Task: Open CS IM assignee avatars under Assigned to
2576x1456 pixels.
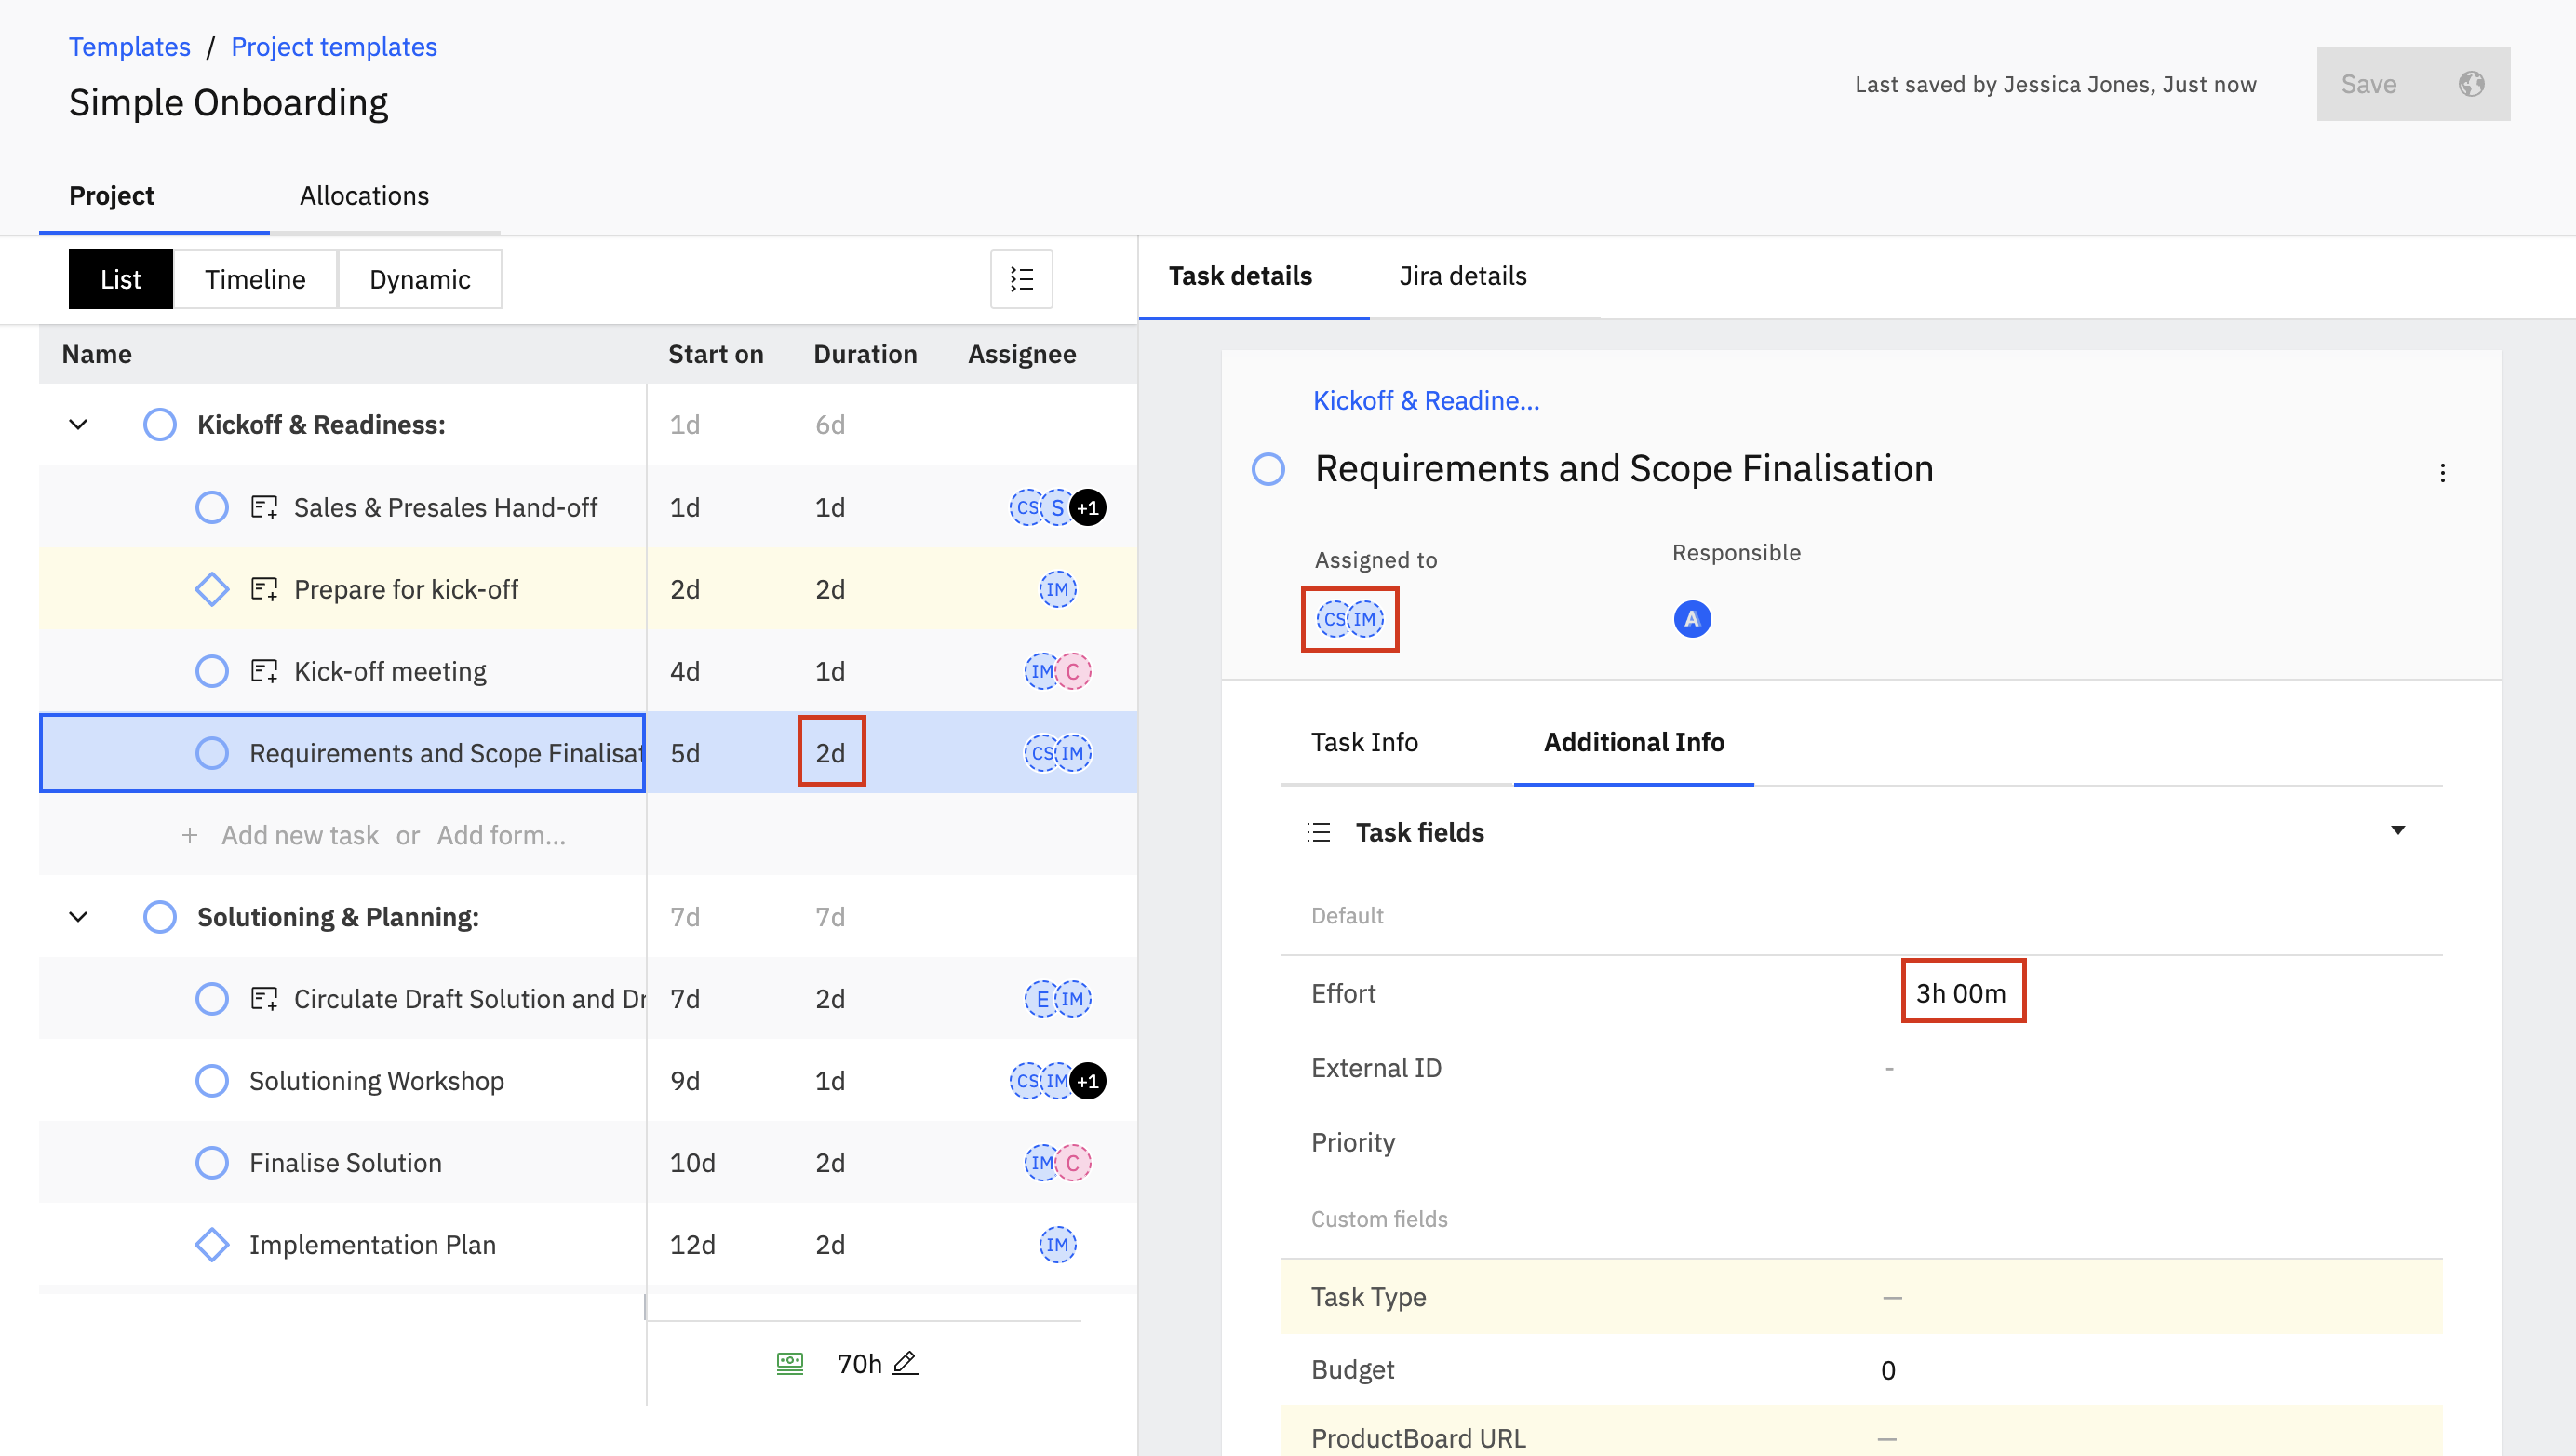Action: point(1350,620)
